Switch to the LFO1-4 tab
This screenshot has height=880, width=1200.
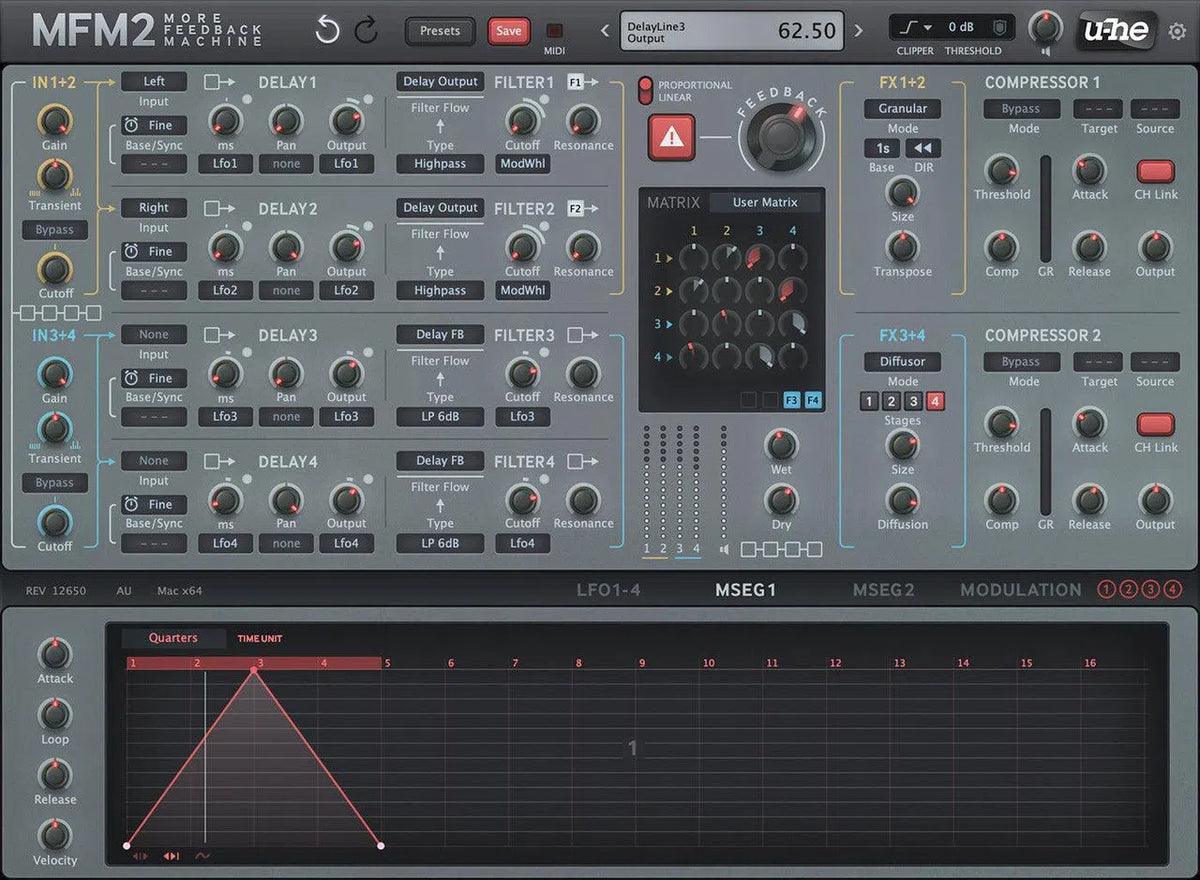(x=608, y=590)
